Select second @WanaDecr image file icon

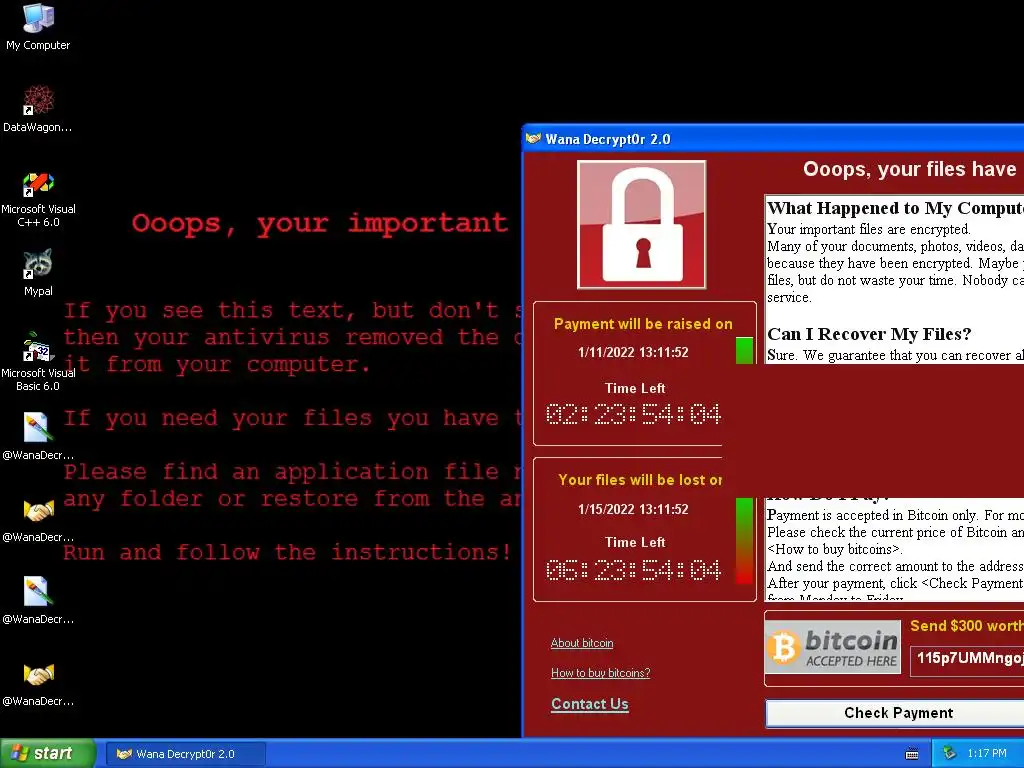(x=38, y=600)
